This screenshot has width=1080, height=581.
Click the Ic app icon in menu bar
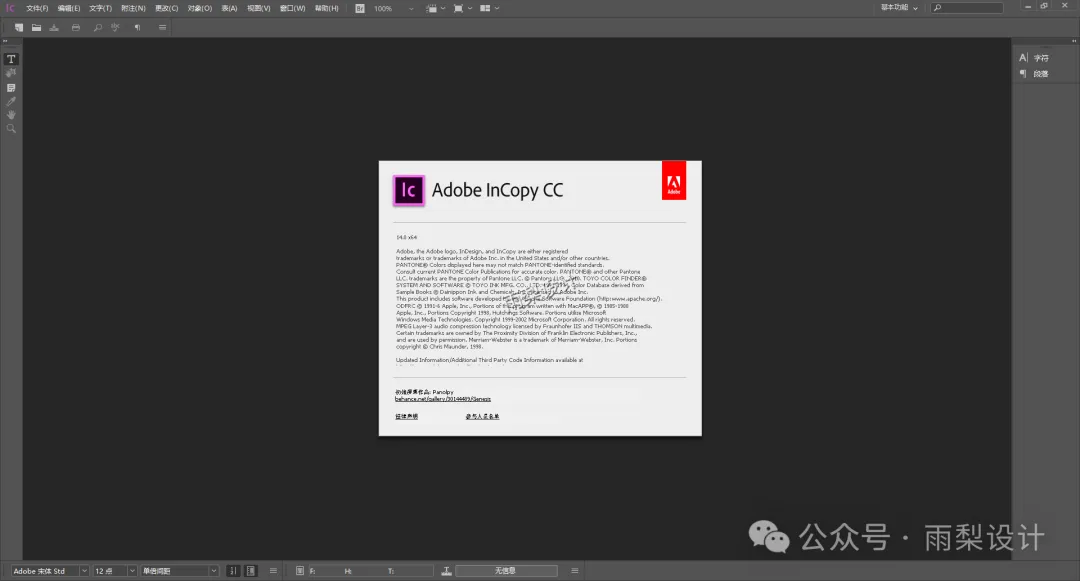click(10, 8)
